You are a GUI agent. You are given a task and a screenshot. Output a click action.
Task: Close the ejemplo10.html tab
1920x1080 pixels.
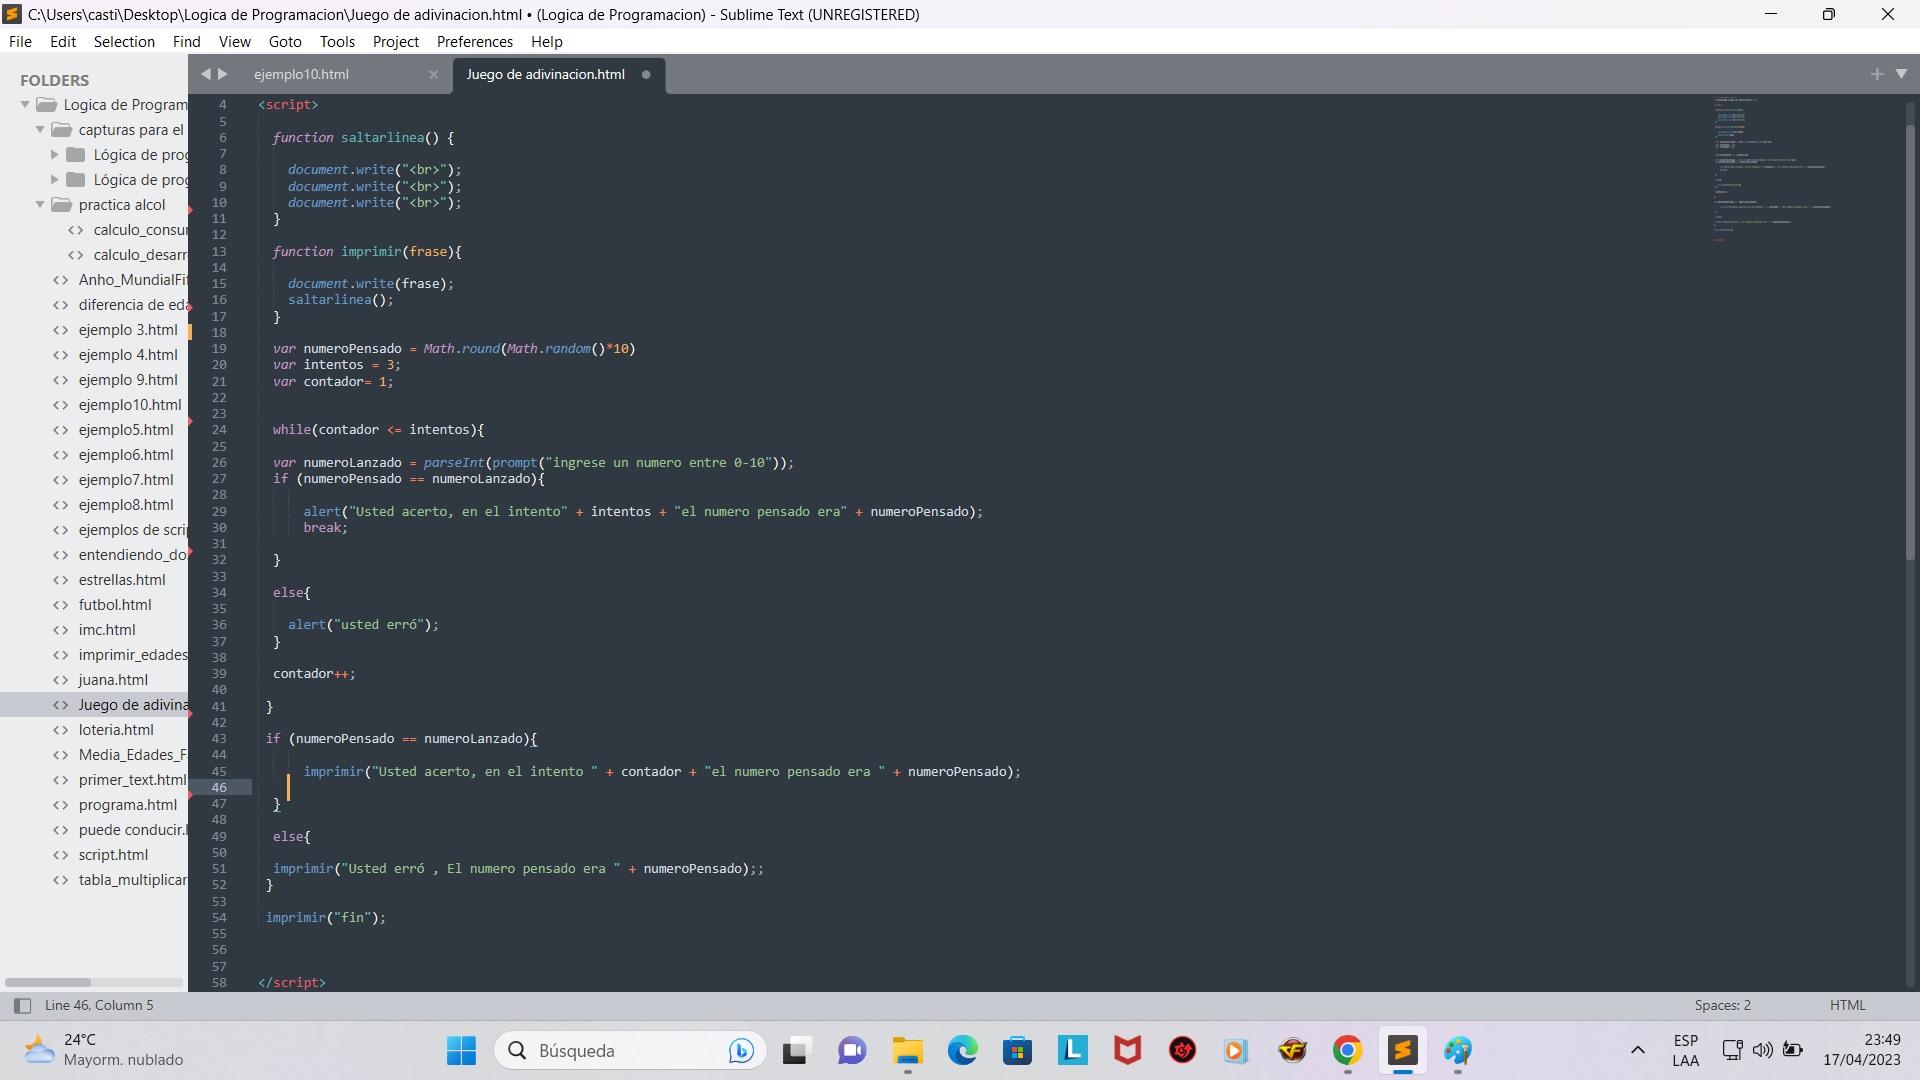tap(433, 74)
